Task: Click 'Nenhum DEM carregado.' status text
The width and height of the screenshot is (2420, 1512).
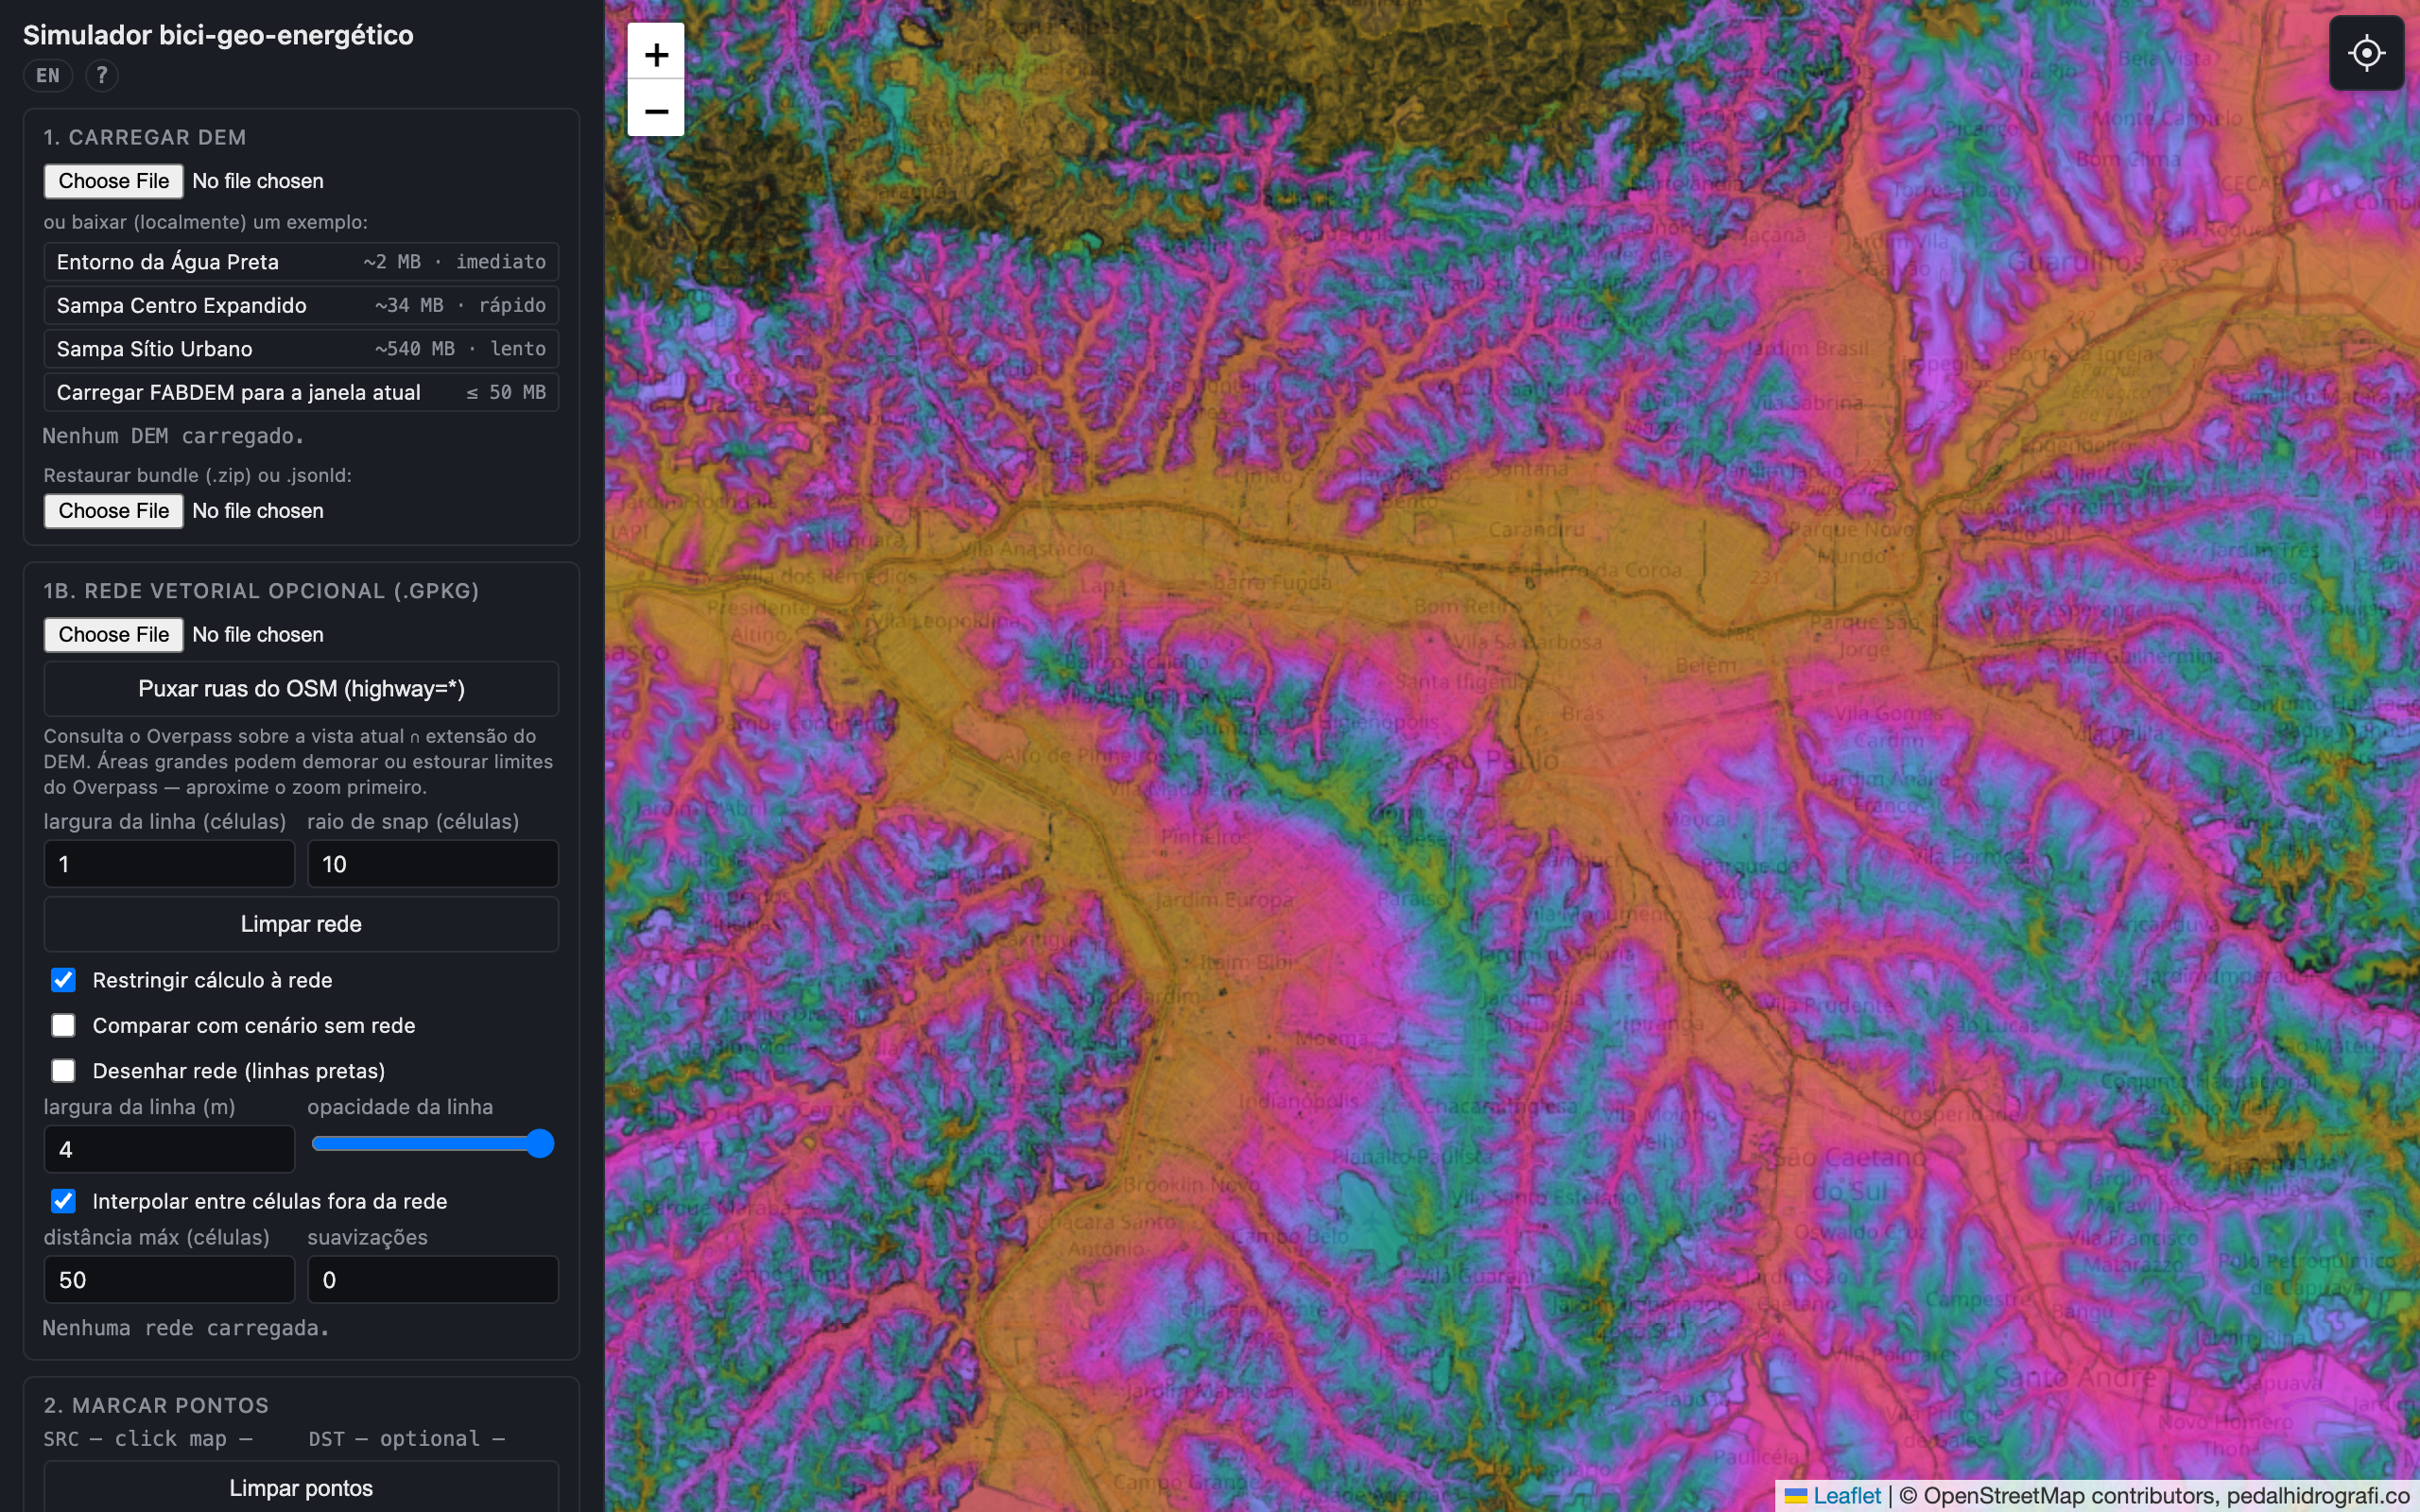Action: tap(173, 436)
